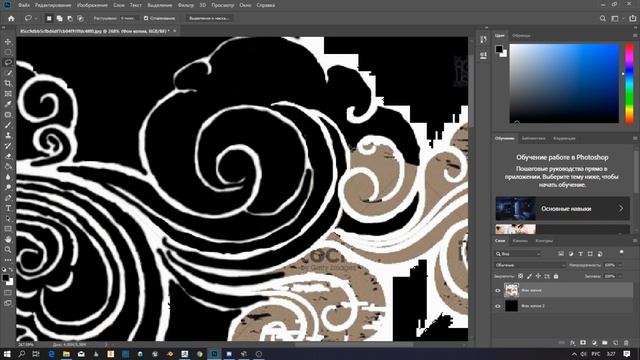Open the search magnifier in top right

[x=602, y=18]
